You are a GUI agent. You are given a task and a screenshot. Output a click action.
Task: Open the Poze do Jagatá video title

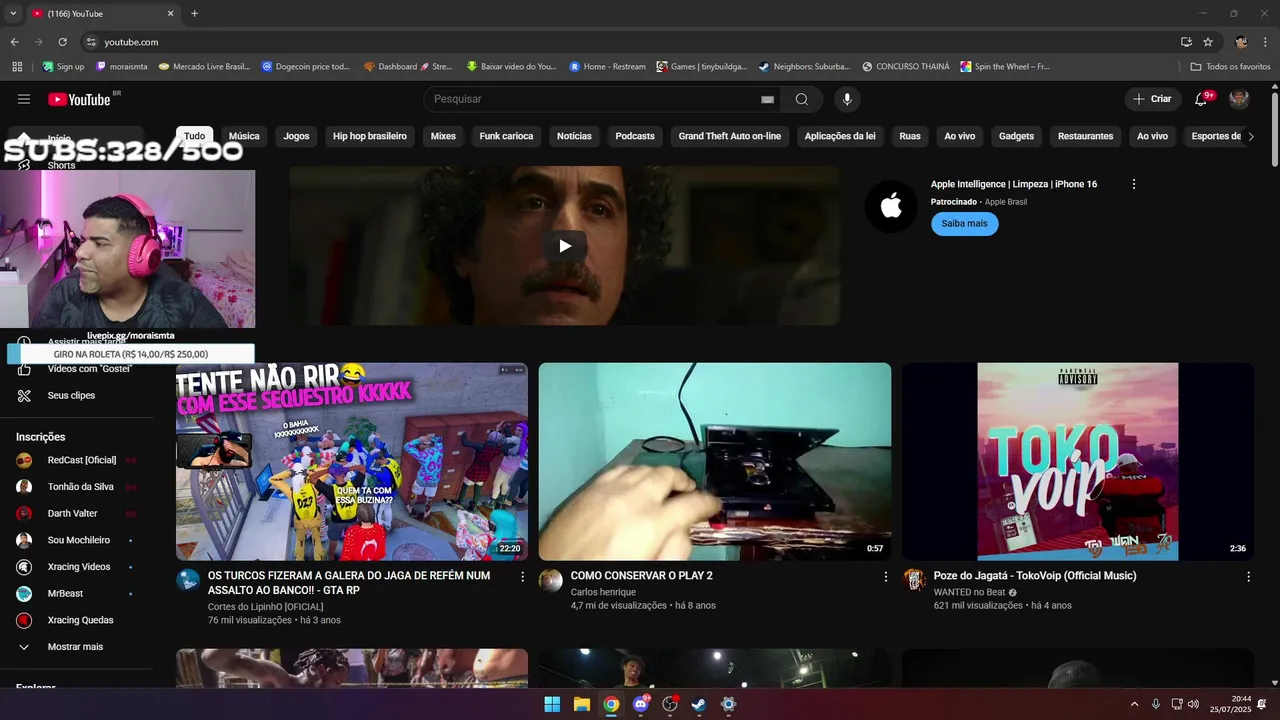point(1035,576)
